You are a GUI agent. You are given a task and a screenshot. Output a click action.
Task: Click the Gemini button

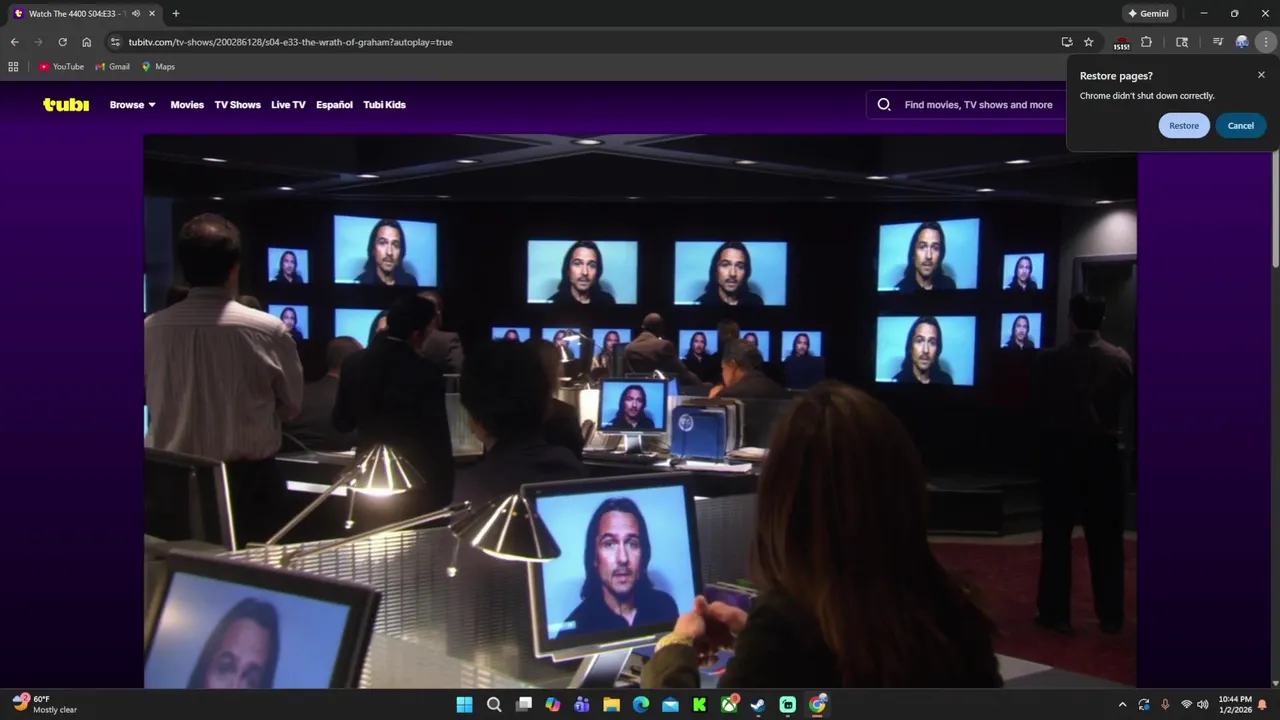click(x=1148, y=13)
